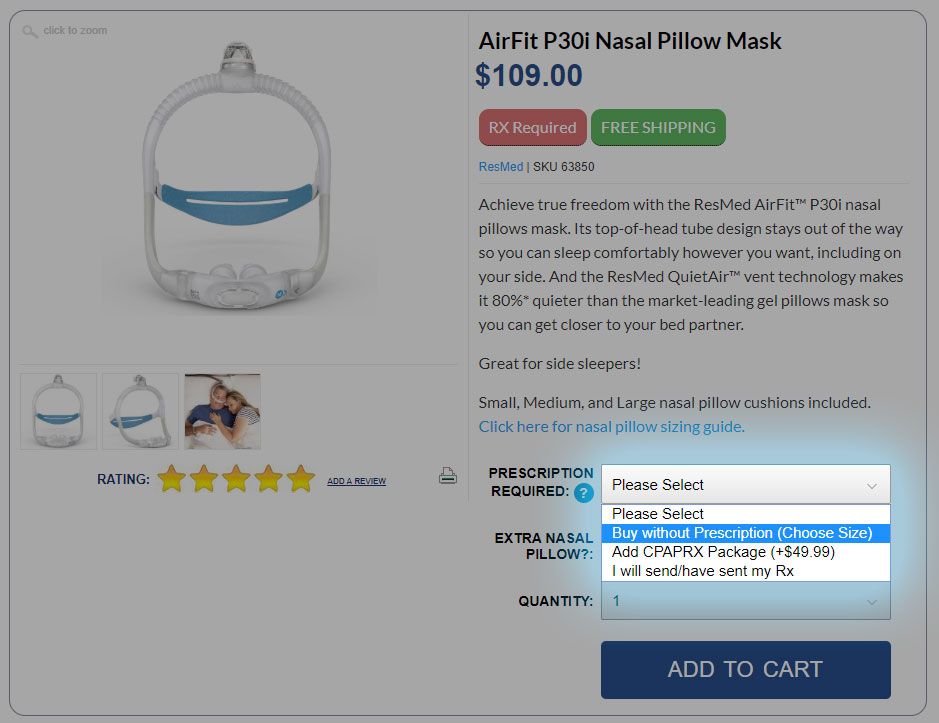The image size is (939, 723).
Task: Click the print icon beside the rating
Action: [x=447, y=477]
